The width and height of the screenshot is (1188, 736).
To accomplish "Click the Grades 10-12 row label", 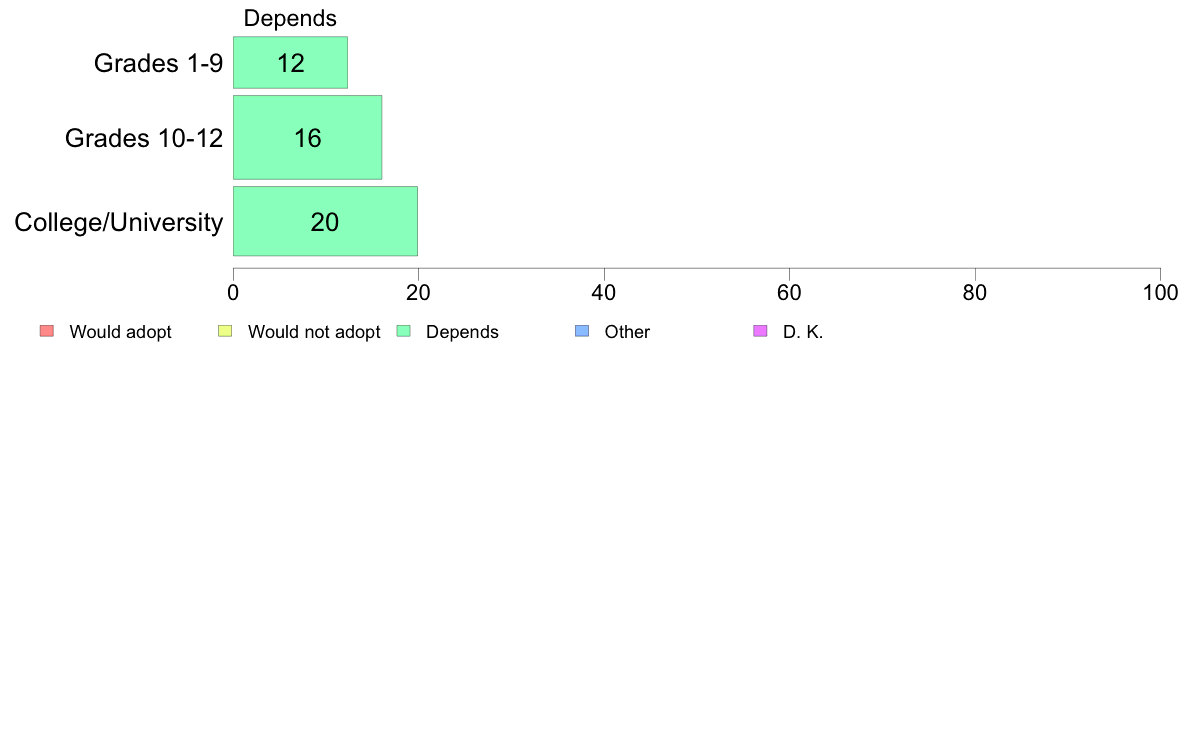I will 144,138.
